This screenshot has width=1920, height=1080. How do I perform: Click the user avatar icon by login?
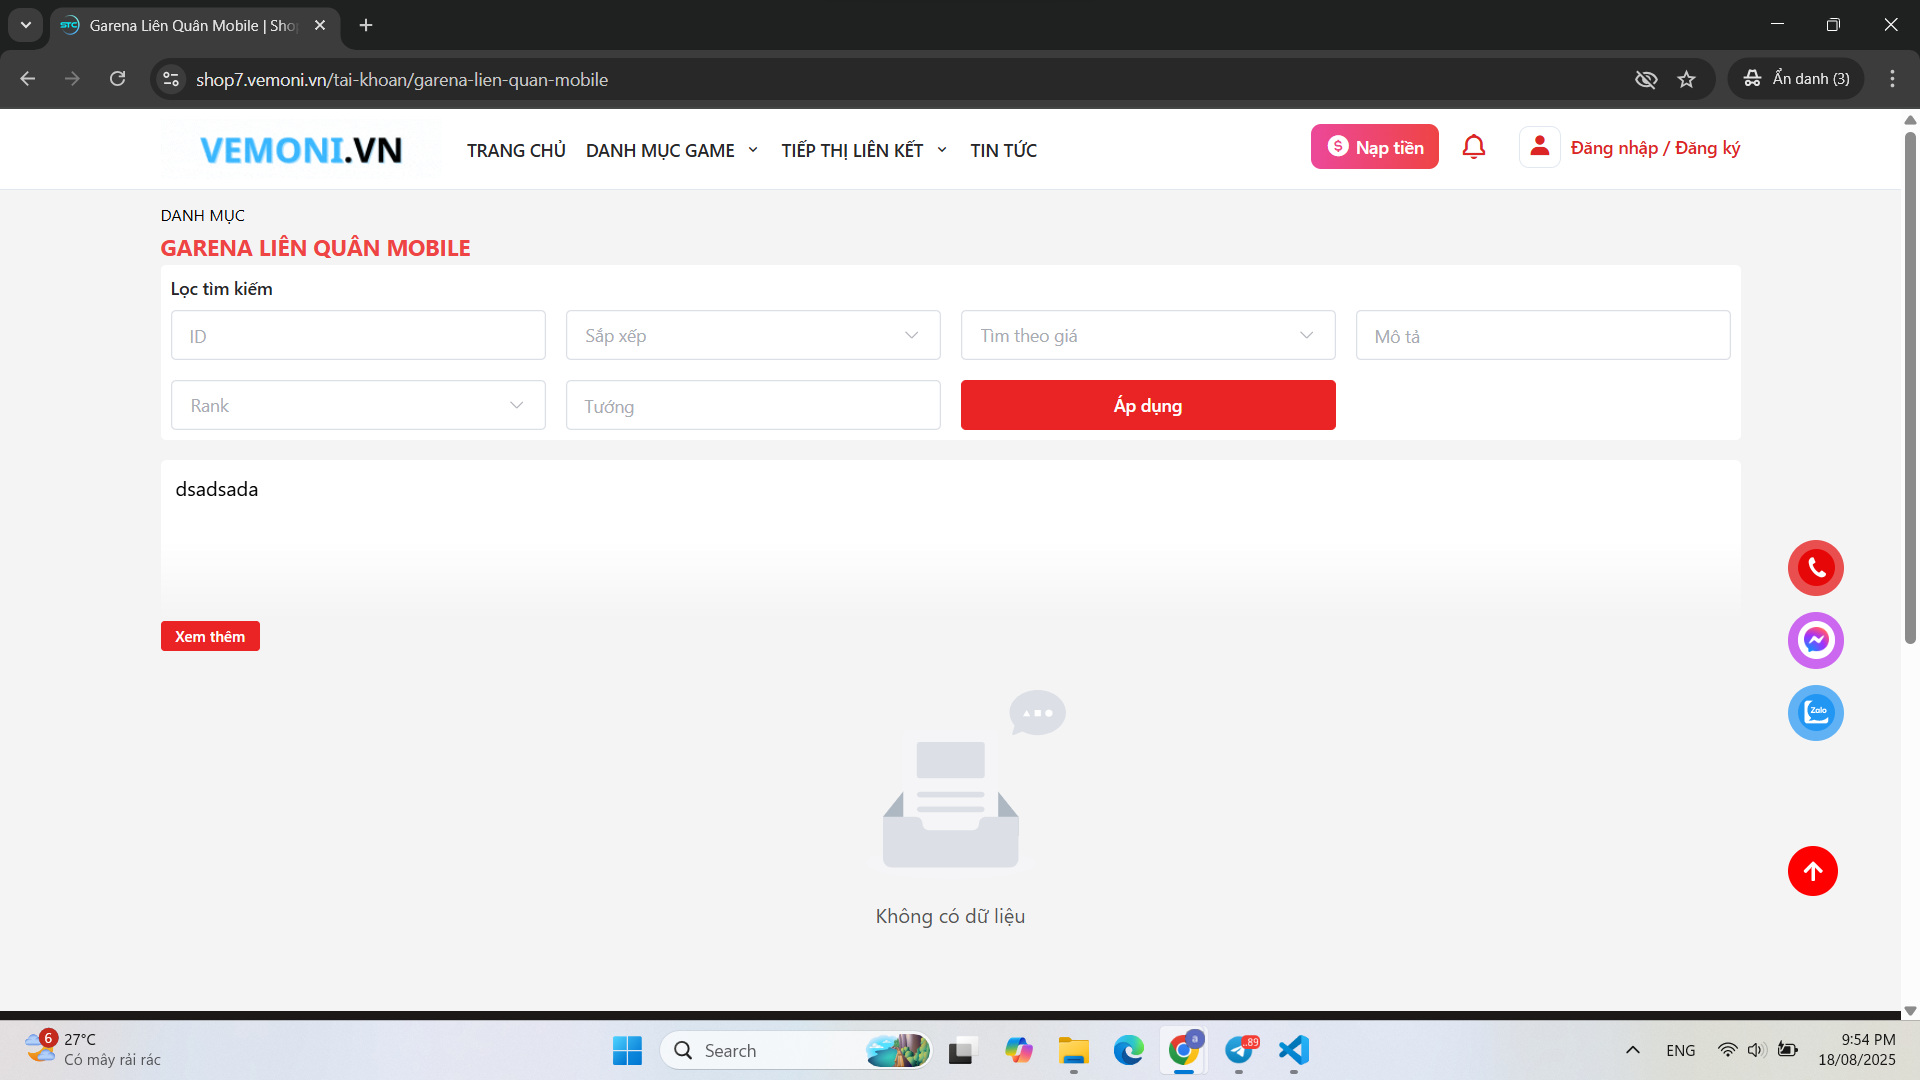pos(1539,147)
